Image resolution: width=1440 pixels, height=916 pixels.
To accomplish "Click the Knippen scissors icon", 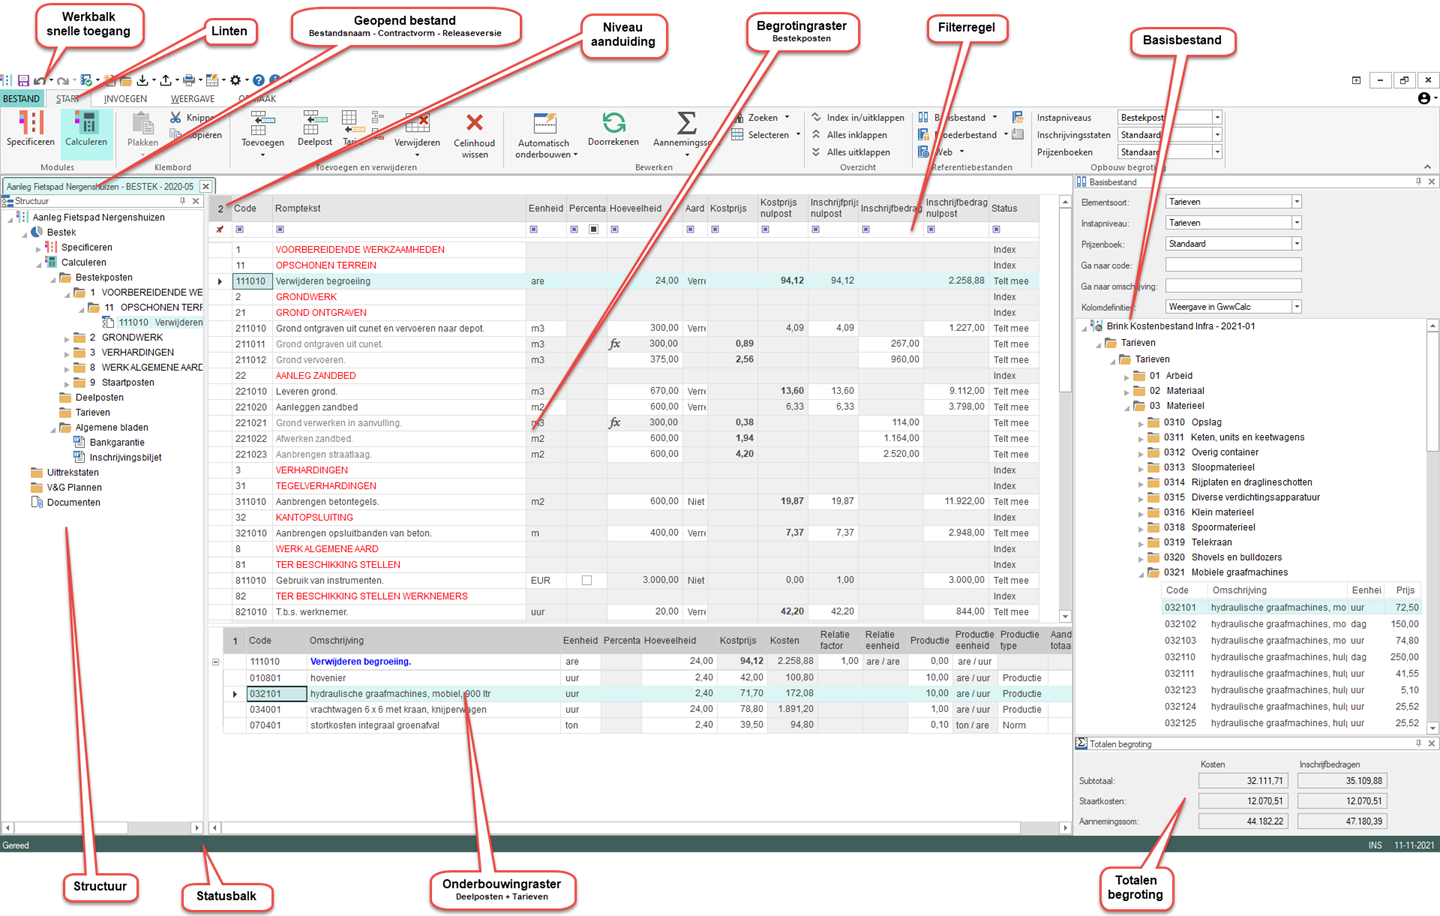I will tap(176, 118).
